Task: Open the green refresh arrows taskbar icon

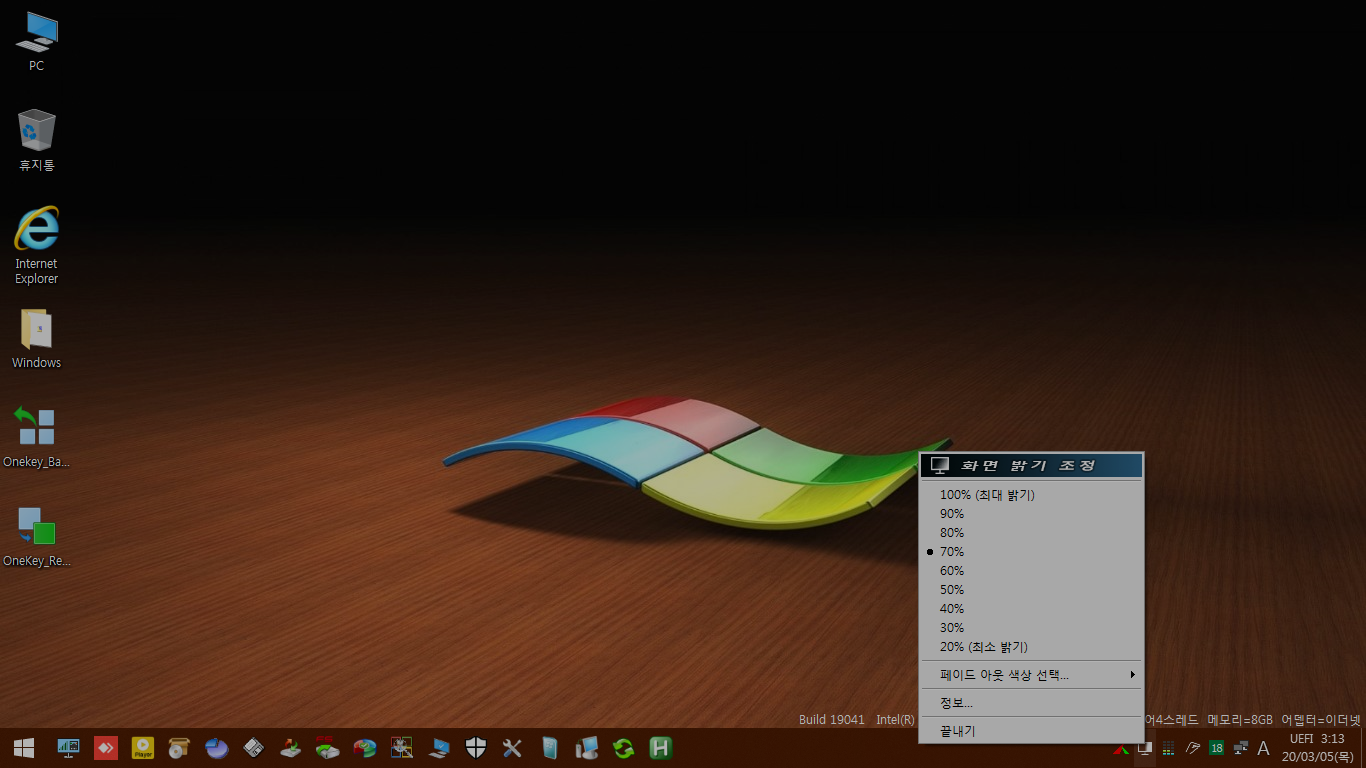Action: click(624, 748)
